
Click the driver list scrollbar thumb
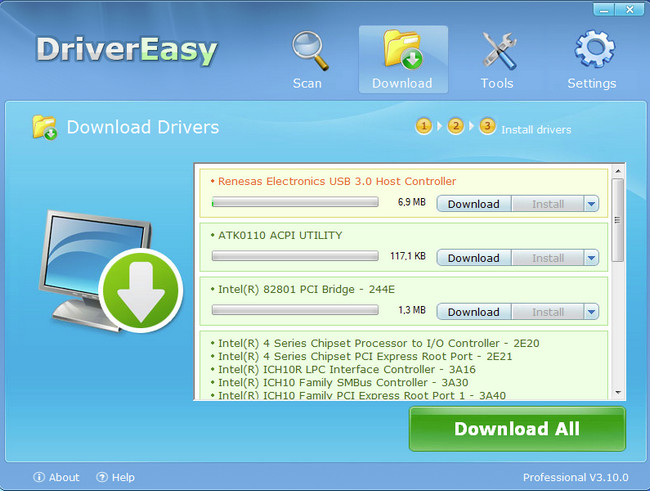coord(618,220)
